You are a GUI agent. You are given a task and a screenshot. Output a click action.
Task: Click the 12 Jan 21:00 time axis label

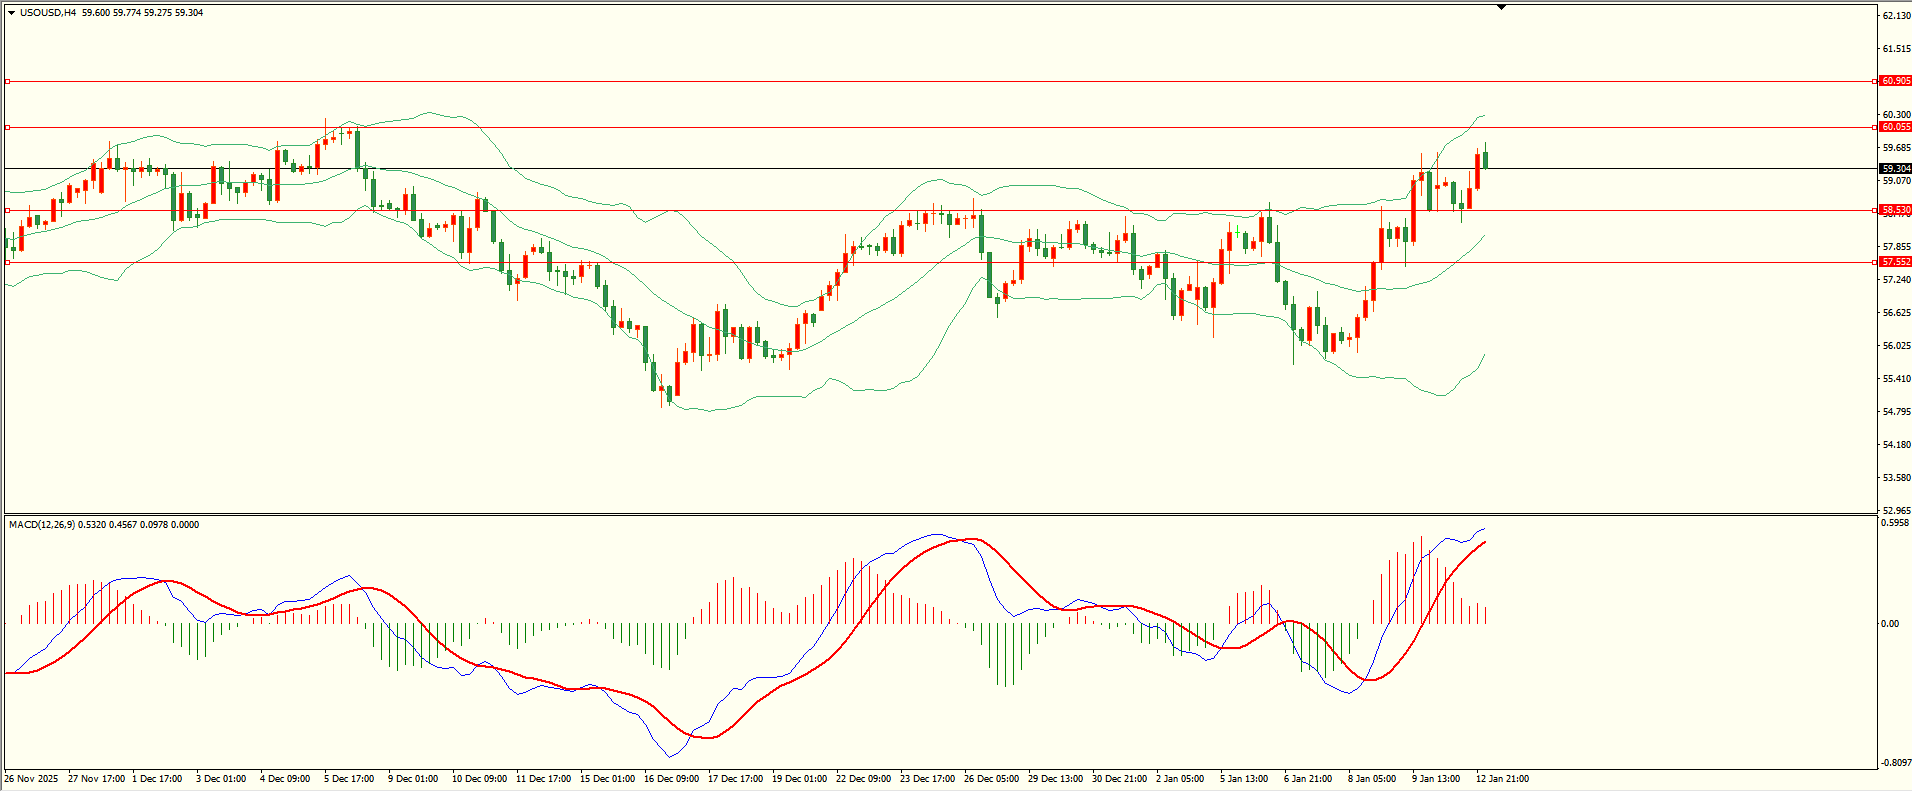tap(1502, 779)
